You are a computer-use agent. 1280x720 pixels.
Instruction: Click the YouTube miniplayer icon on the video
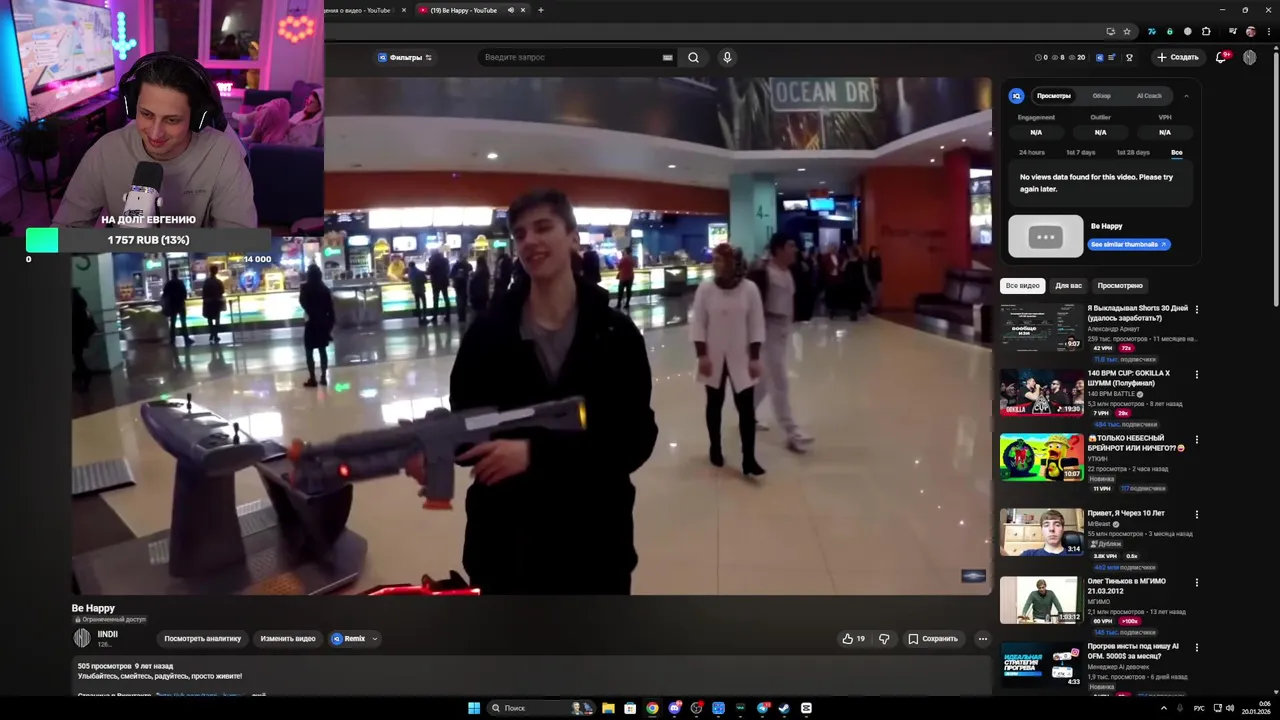click(x=973, y=576)
